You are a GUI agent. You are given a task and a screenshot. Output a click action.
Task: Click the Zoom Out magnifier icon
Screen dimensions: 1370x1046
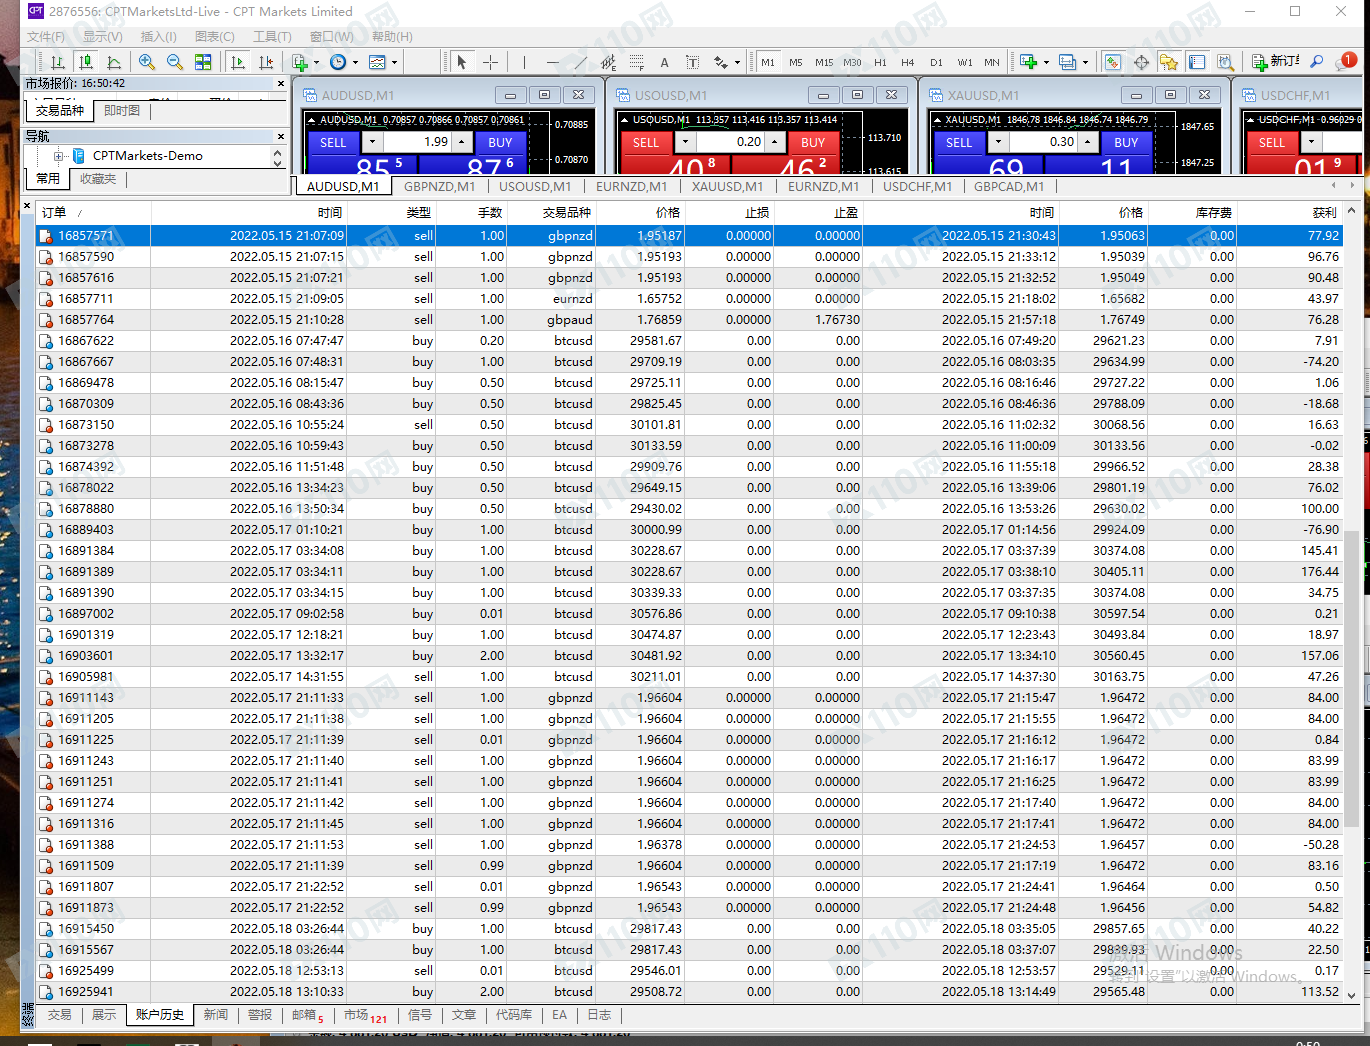pos(175,62)
